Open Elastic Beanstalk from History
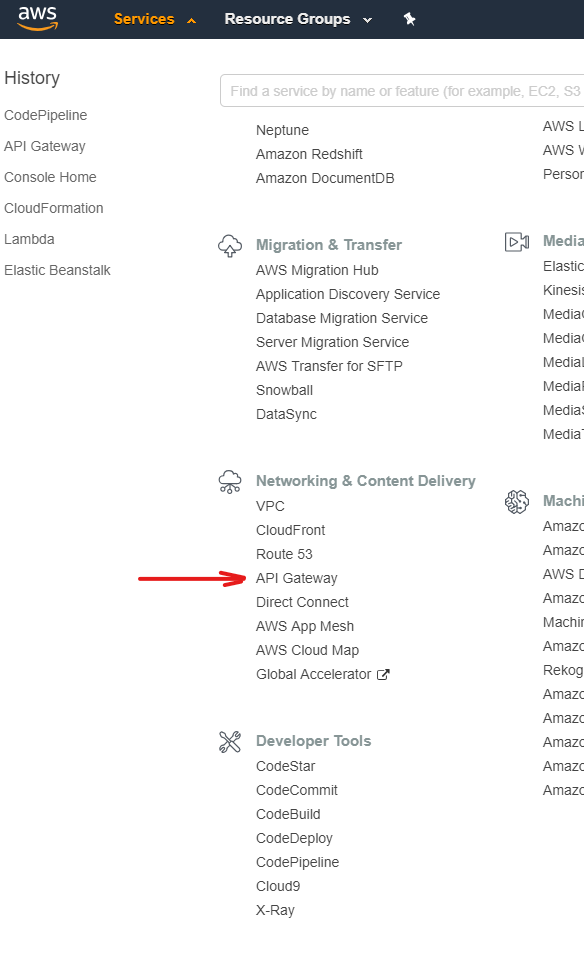Viewport: 584px width, 958px height. (x=57, y=270)
